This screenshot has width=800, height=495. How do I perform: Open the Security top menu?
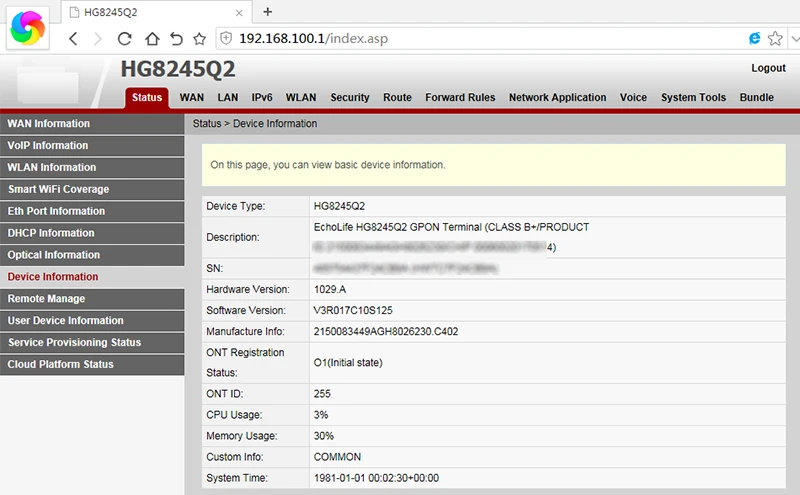(x=349, y=97)
